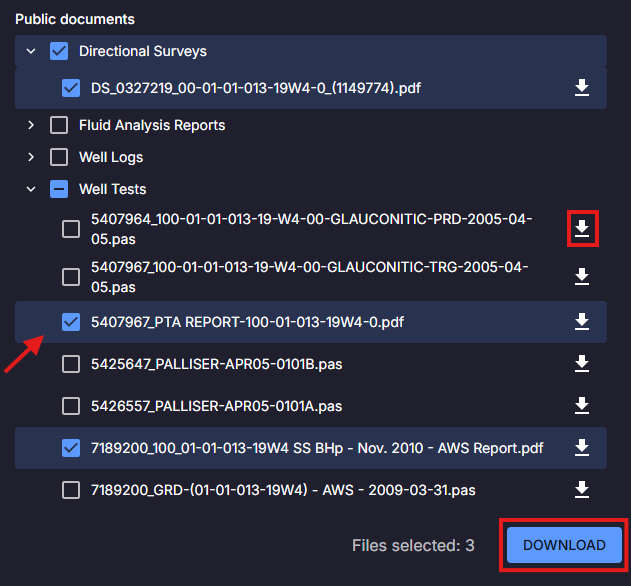
Task: Expand the Fluid Analysis Reports folder
Action: pos(31,125)
